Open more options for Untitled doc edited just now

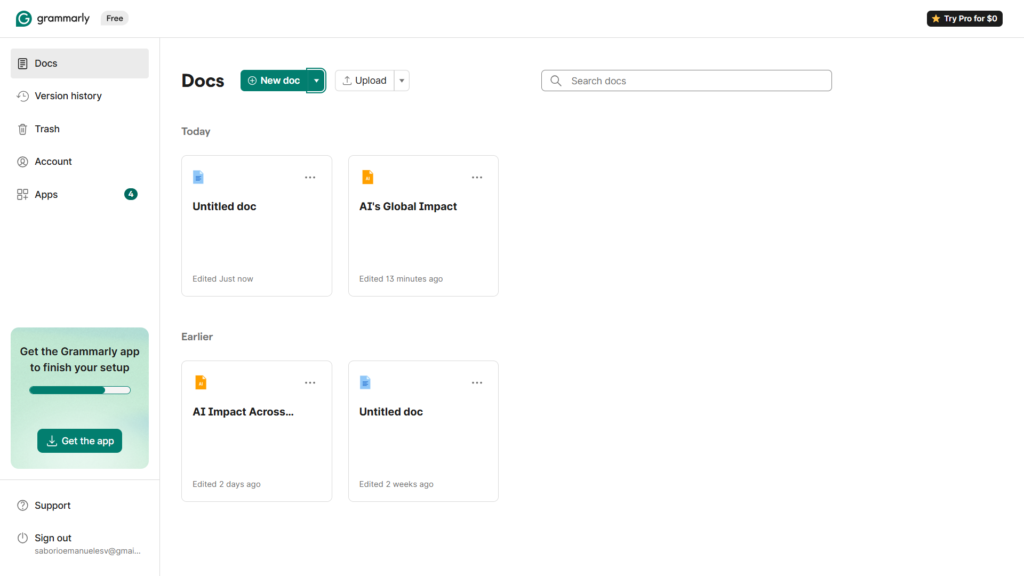310,178
